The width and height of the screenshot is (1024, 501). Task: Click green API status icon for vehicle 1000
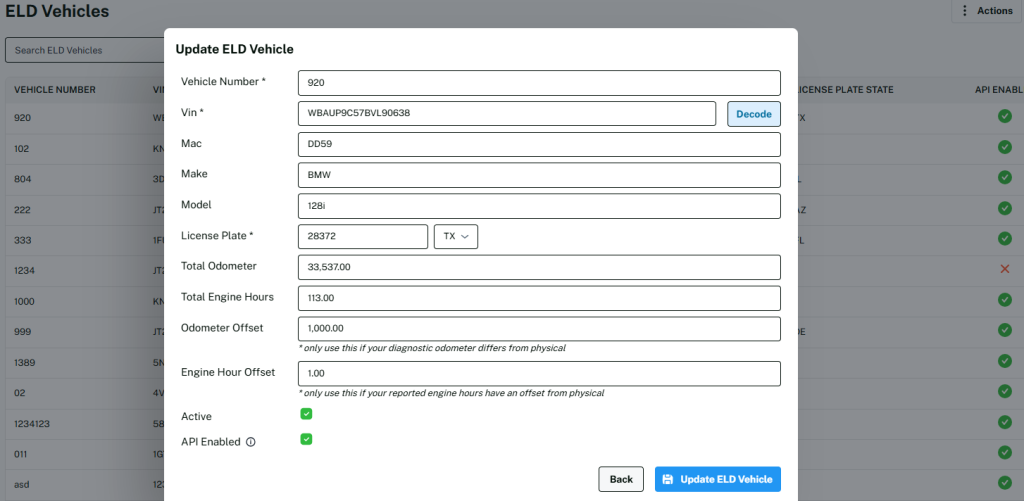pyautogui.click(x=1004, y=300)
